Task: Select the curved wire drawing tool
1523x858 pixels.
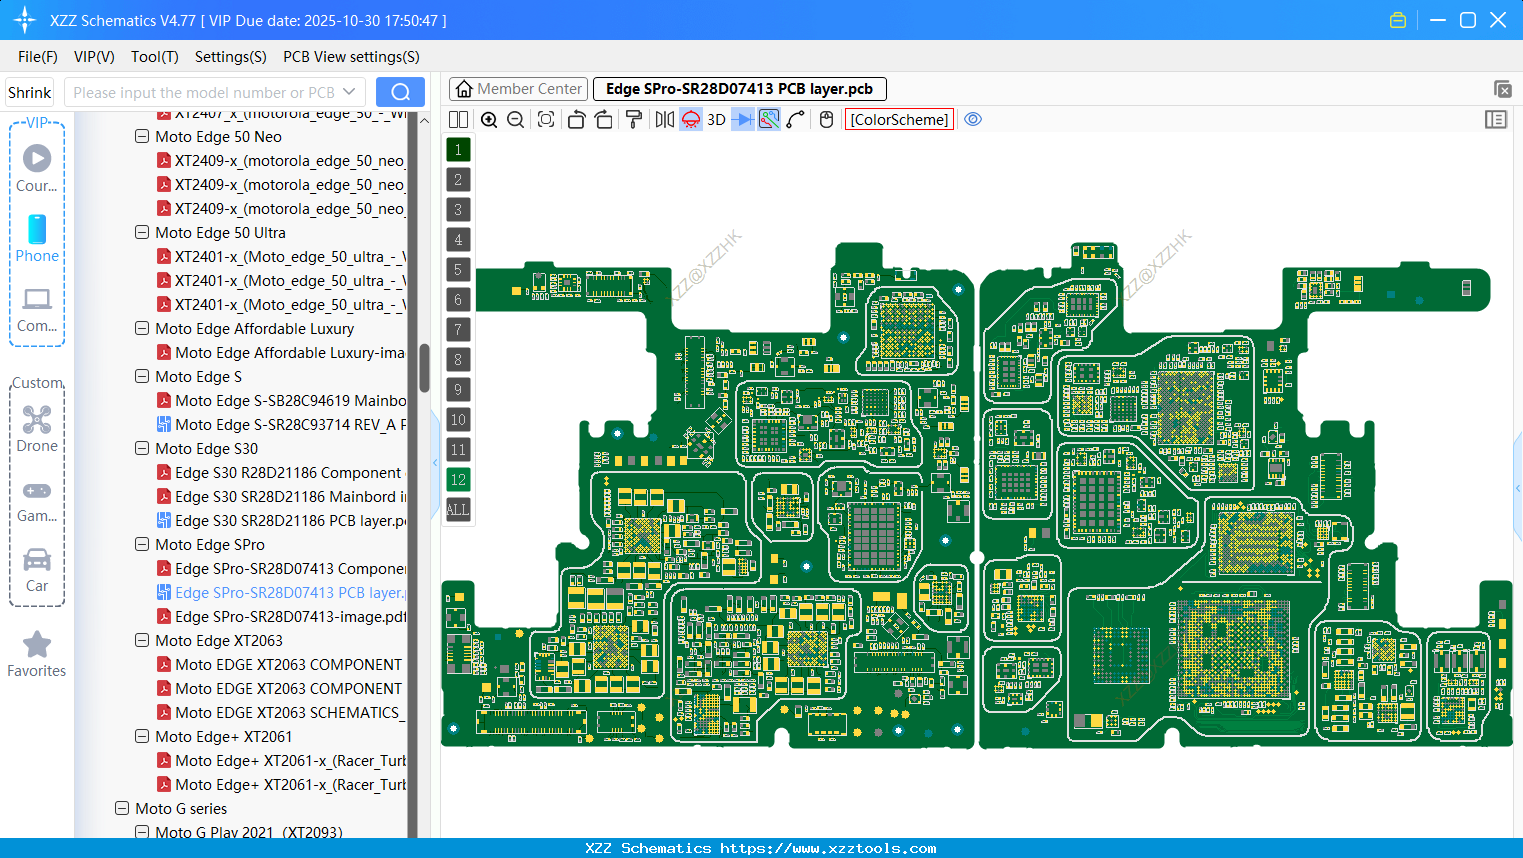Action: tap(795, 119)
